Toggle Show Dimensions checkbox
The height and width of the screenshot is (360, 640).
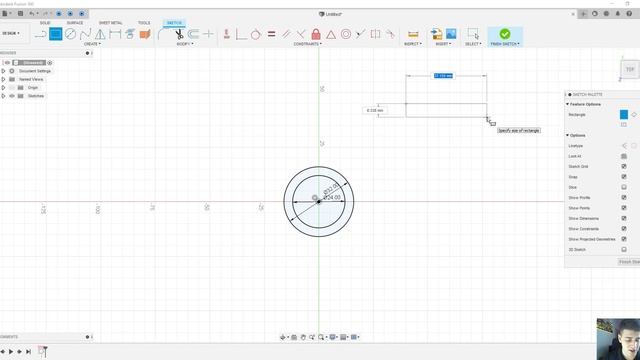point(624,218)
